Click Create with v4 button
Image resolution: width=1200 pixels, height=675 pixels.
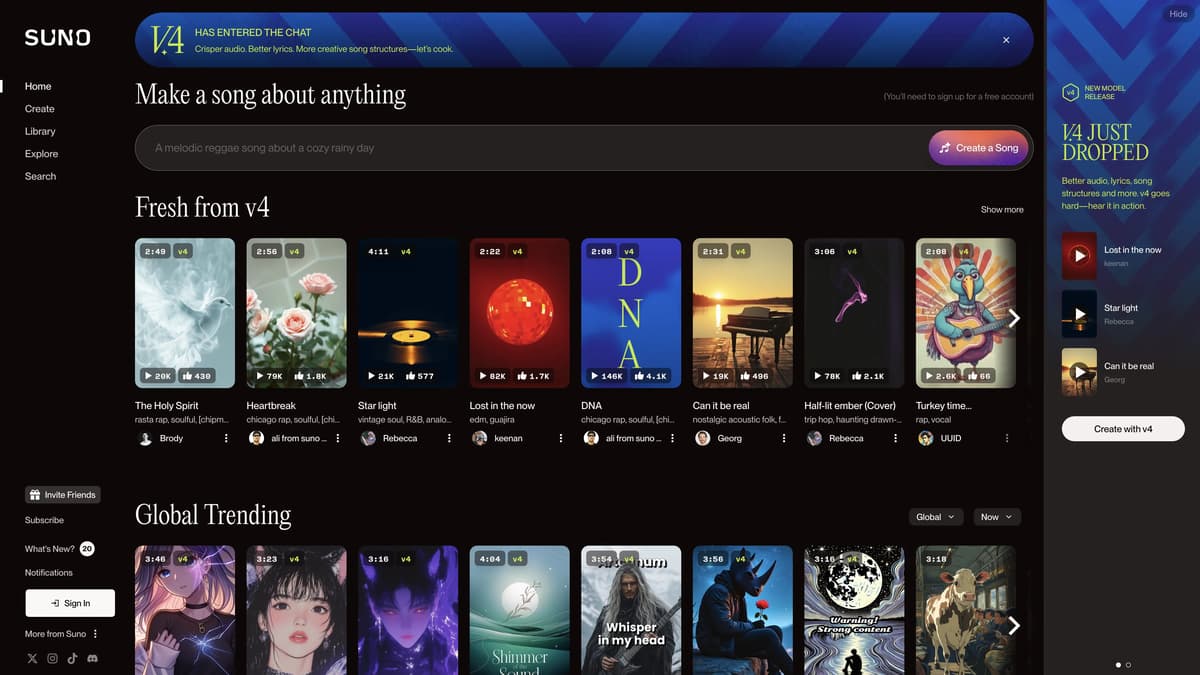pyautogui.click(x=1123, y=429)
